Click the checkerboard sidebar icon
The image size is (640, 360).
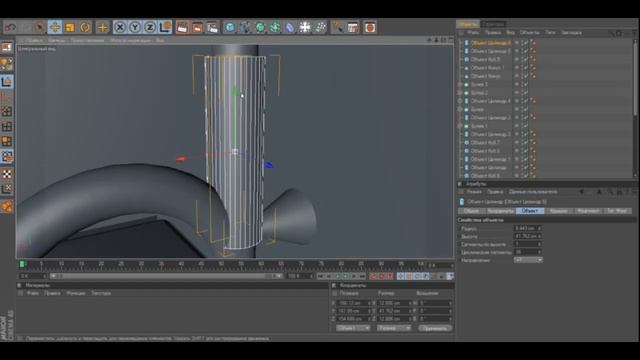(7, 174)
